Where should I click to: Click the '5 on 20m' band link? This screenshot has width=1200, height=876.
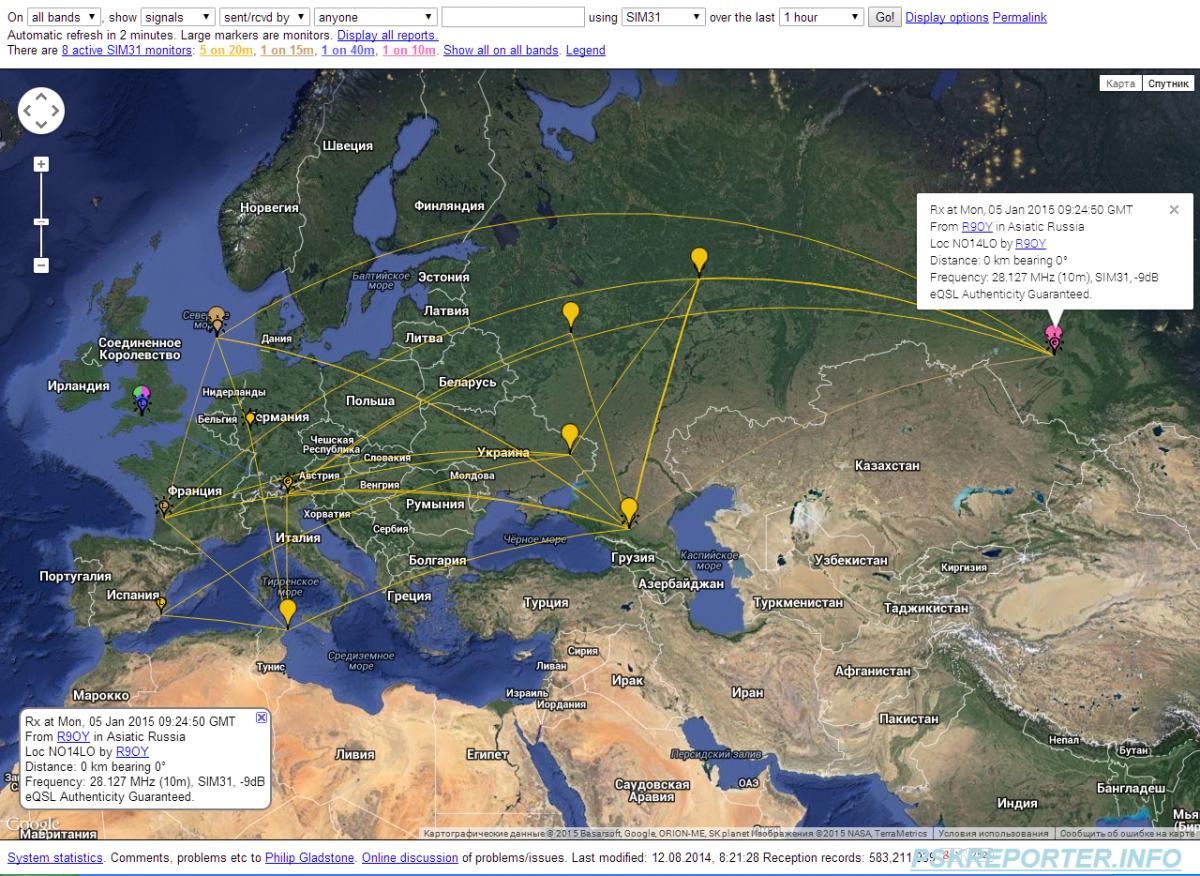tap(226, 50)
